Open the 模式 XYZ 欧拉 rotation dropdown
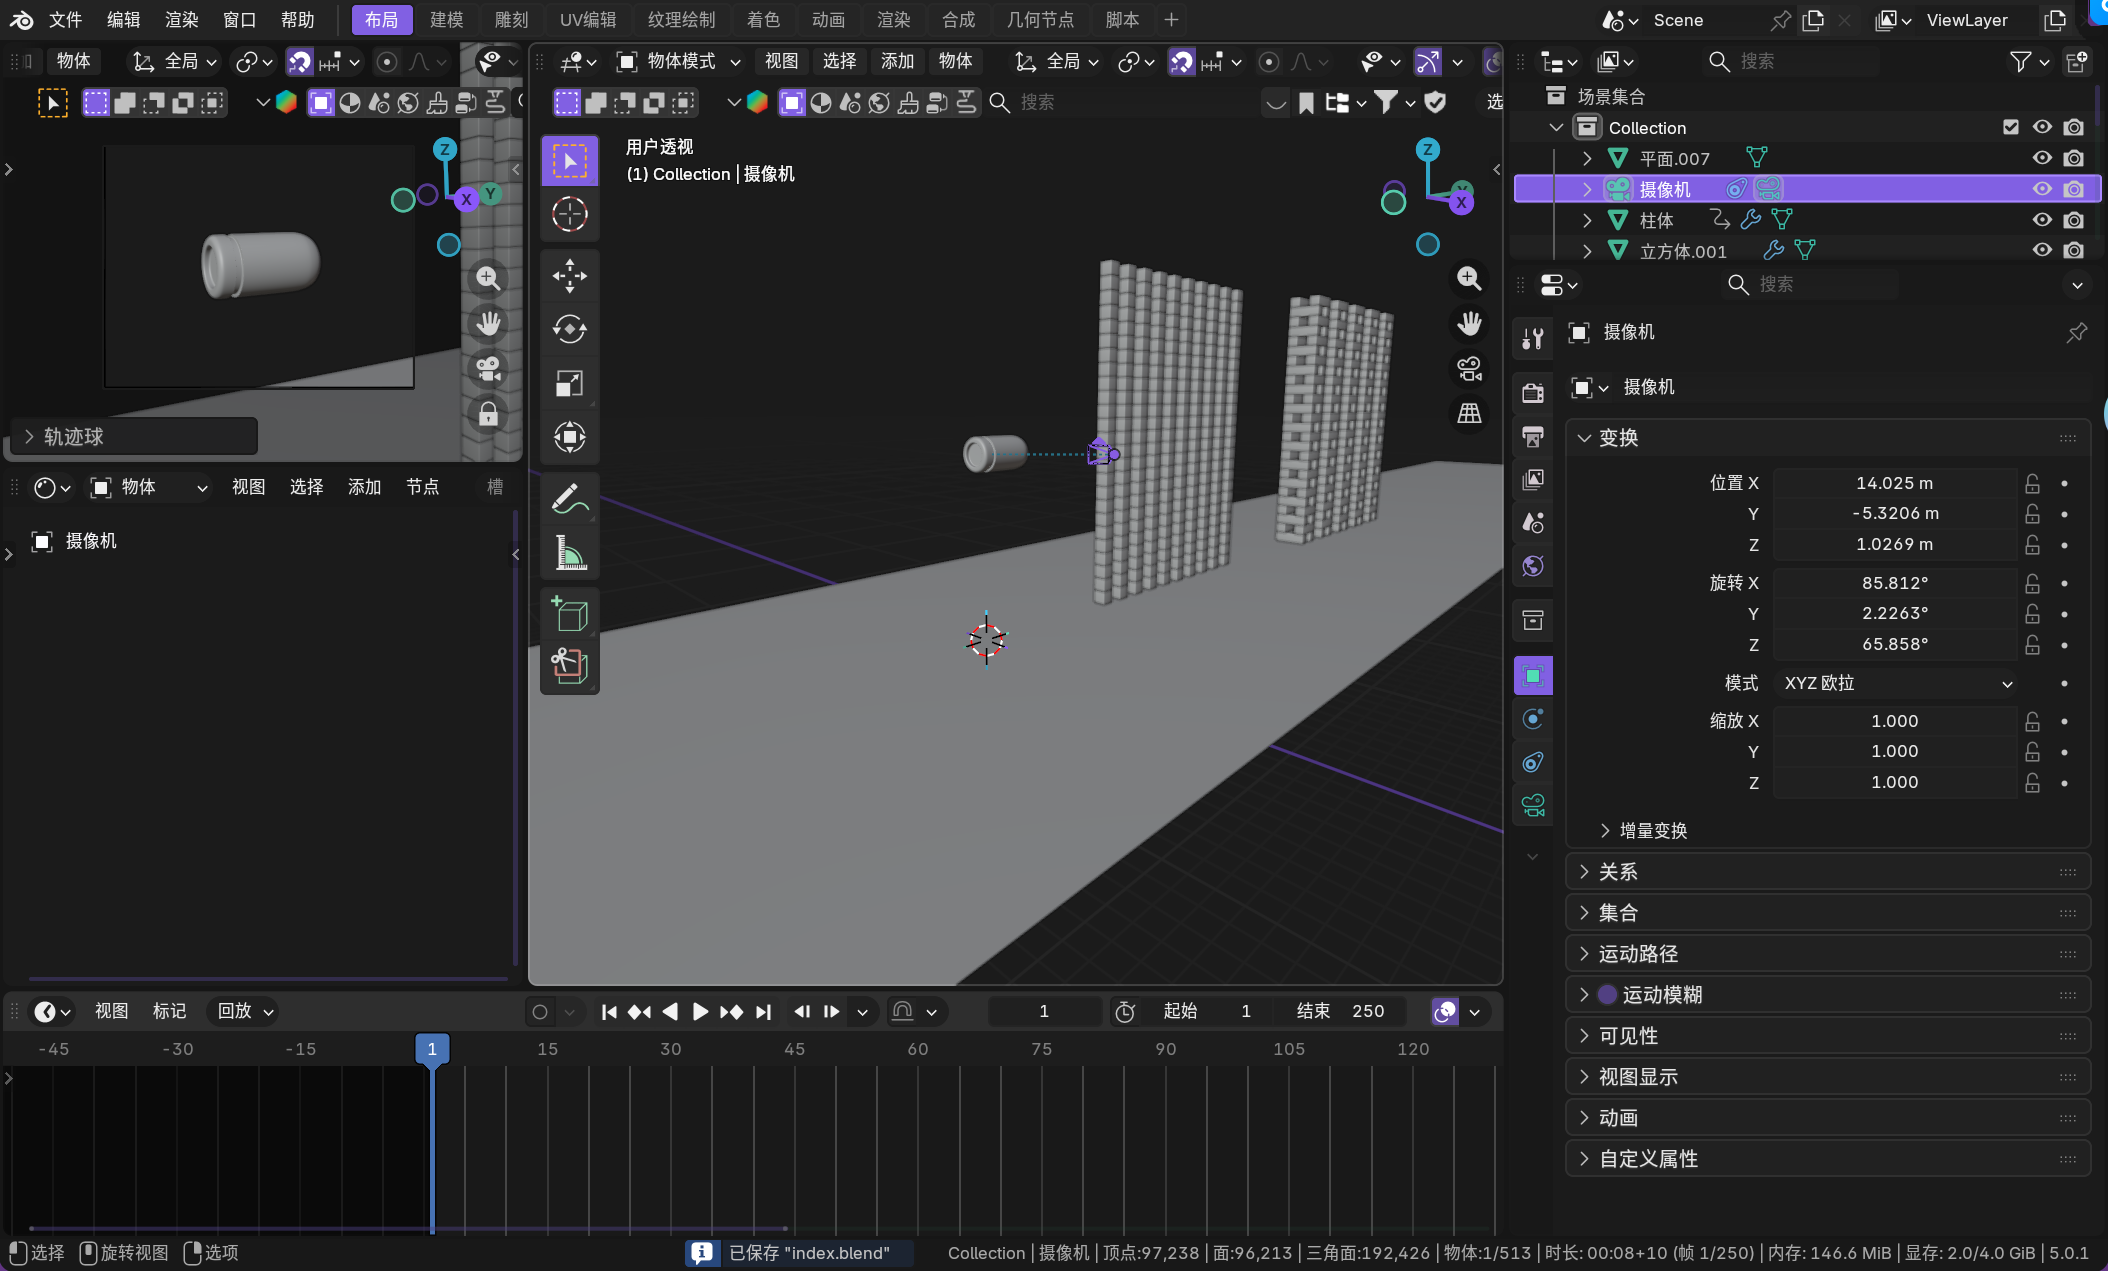Image resolution: width=2108 pixels, height=1271 pixels. point(1897,683)
